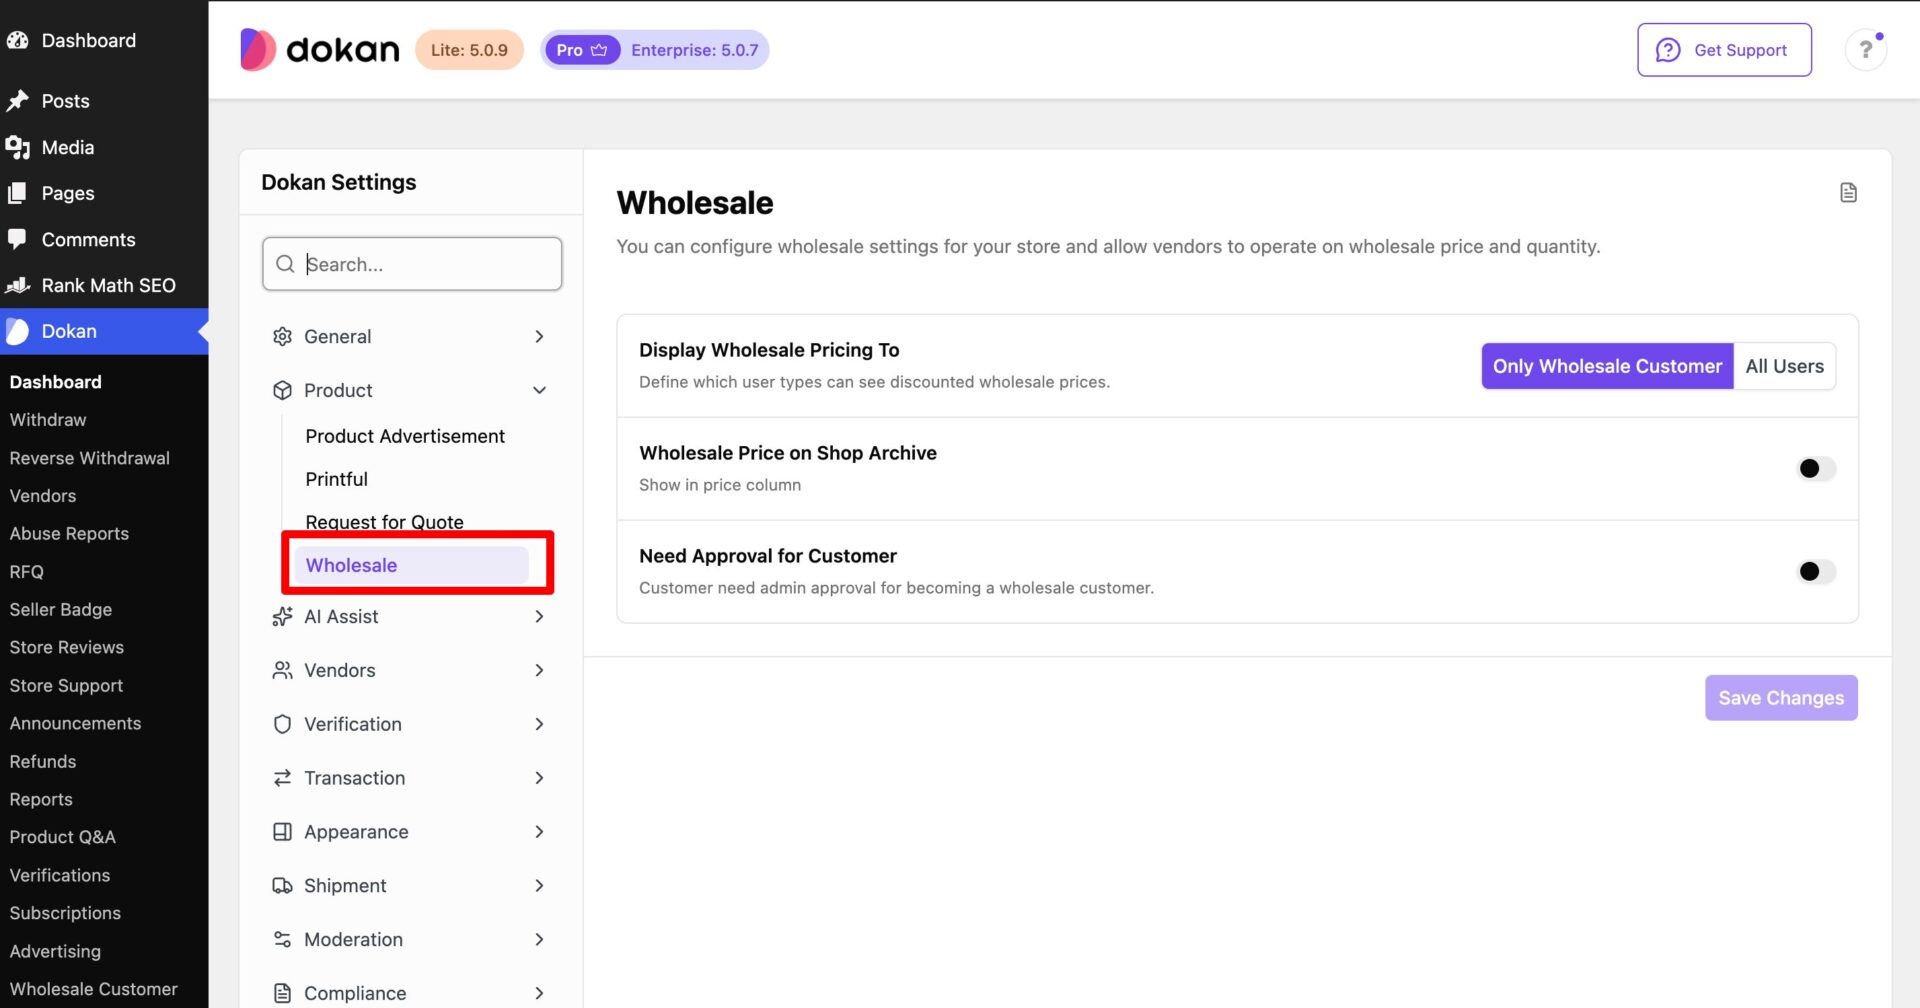Expand the Transaction chevron
The image size is (1920, 1008).
tap(539, 779)
